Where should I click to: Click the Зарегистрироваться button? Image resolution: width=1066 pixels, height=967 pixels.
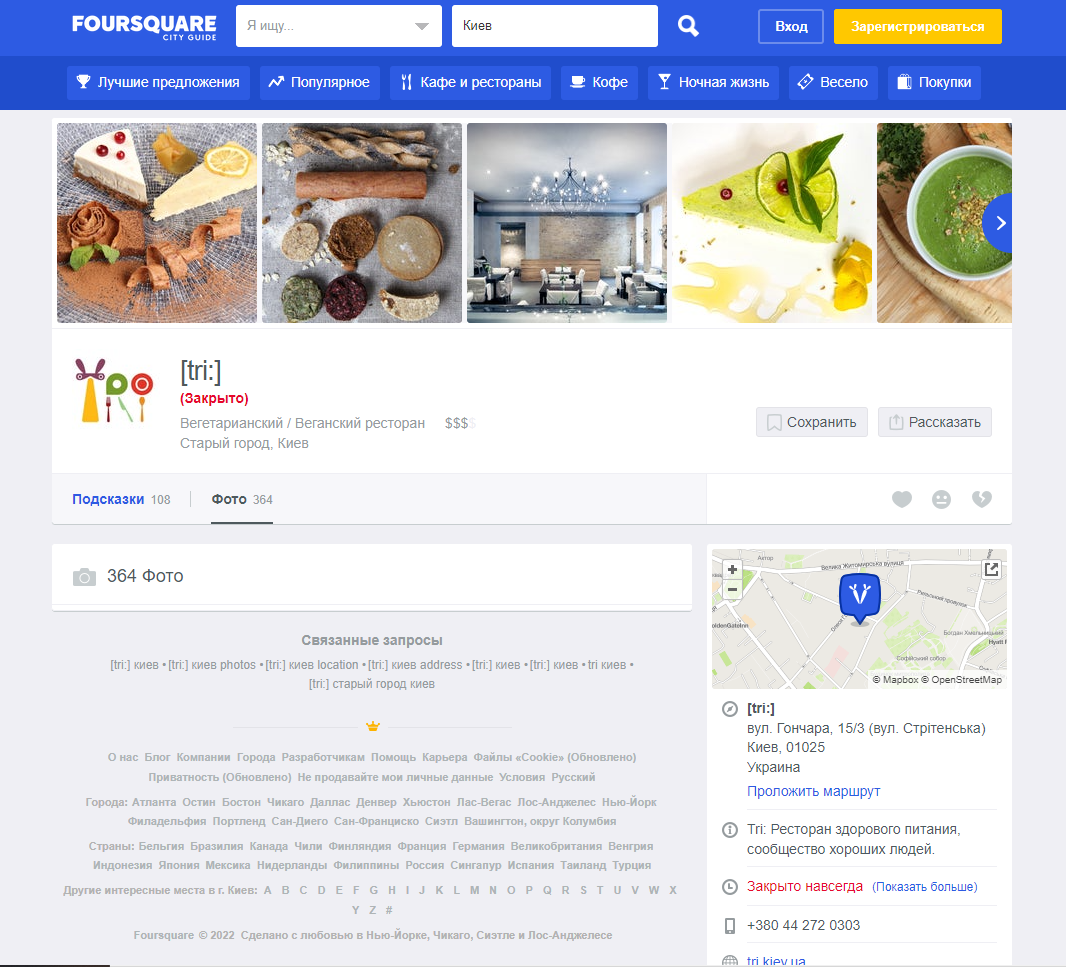[x=918, y=27]
